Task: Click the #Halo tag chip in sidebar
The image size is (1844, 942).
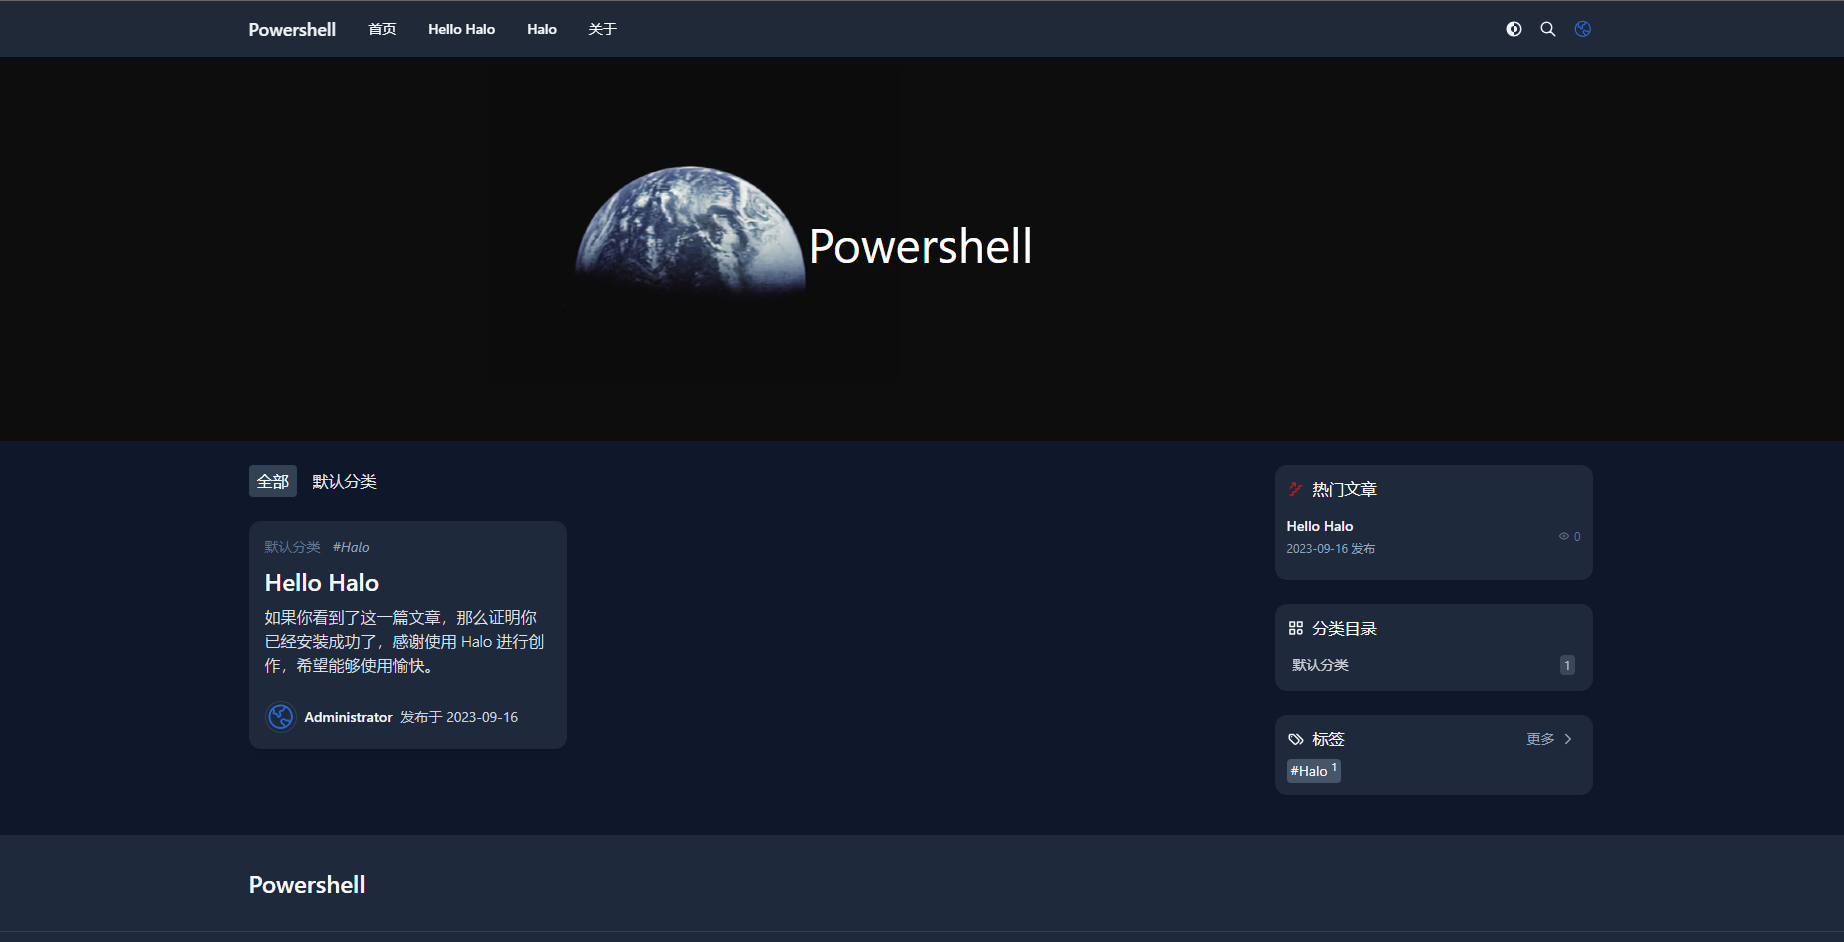Action: point(1313,771)
